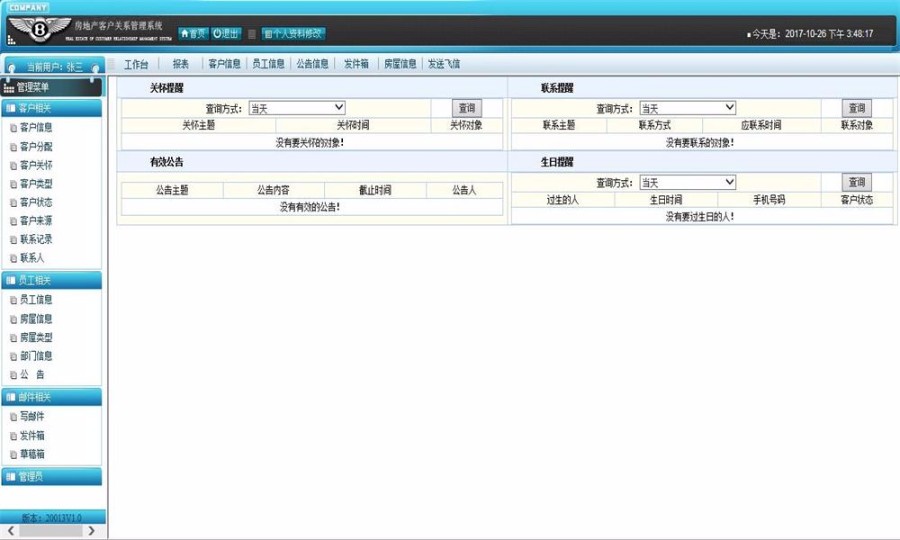Open 员工信息 in the top menu bar
The height and width of the screenshot is (540, 900).
click(x=268, y=64)
